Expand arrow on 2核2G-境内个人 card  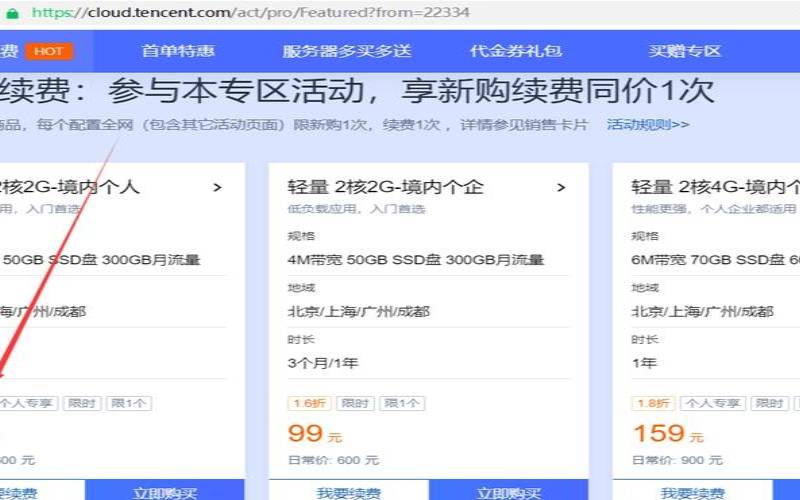[217, 188]
